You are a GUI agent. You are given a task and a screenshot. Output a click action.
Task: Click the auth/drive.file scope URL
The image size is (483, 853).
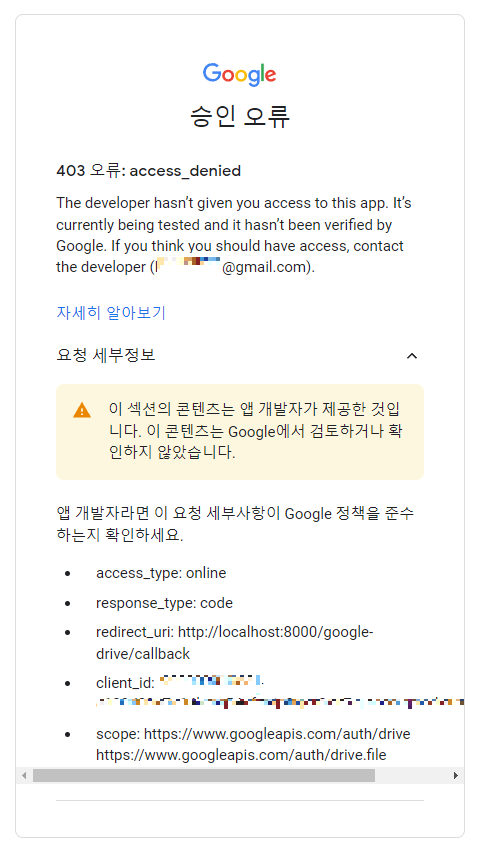coord(241,755)
